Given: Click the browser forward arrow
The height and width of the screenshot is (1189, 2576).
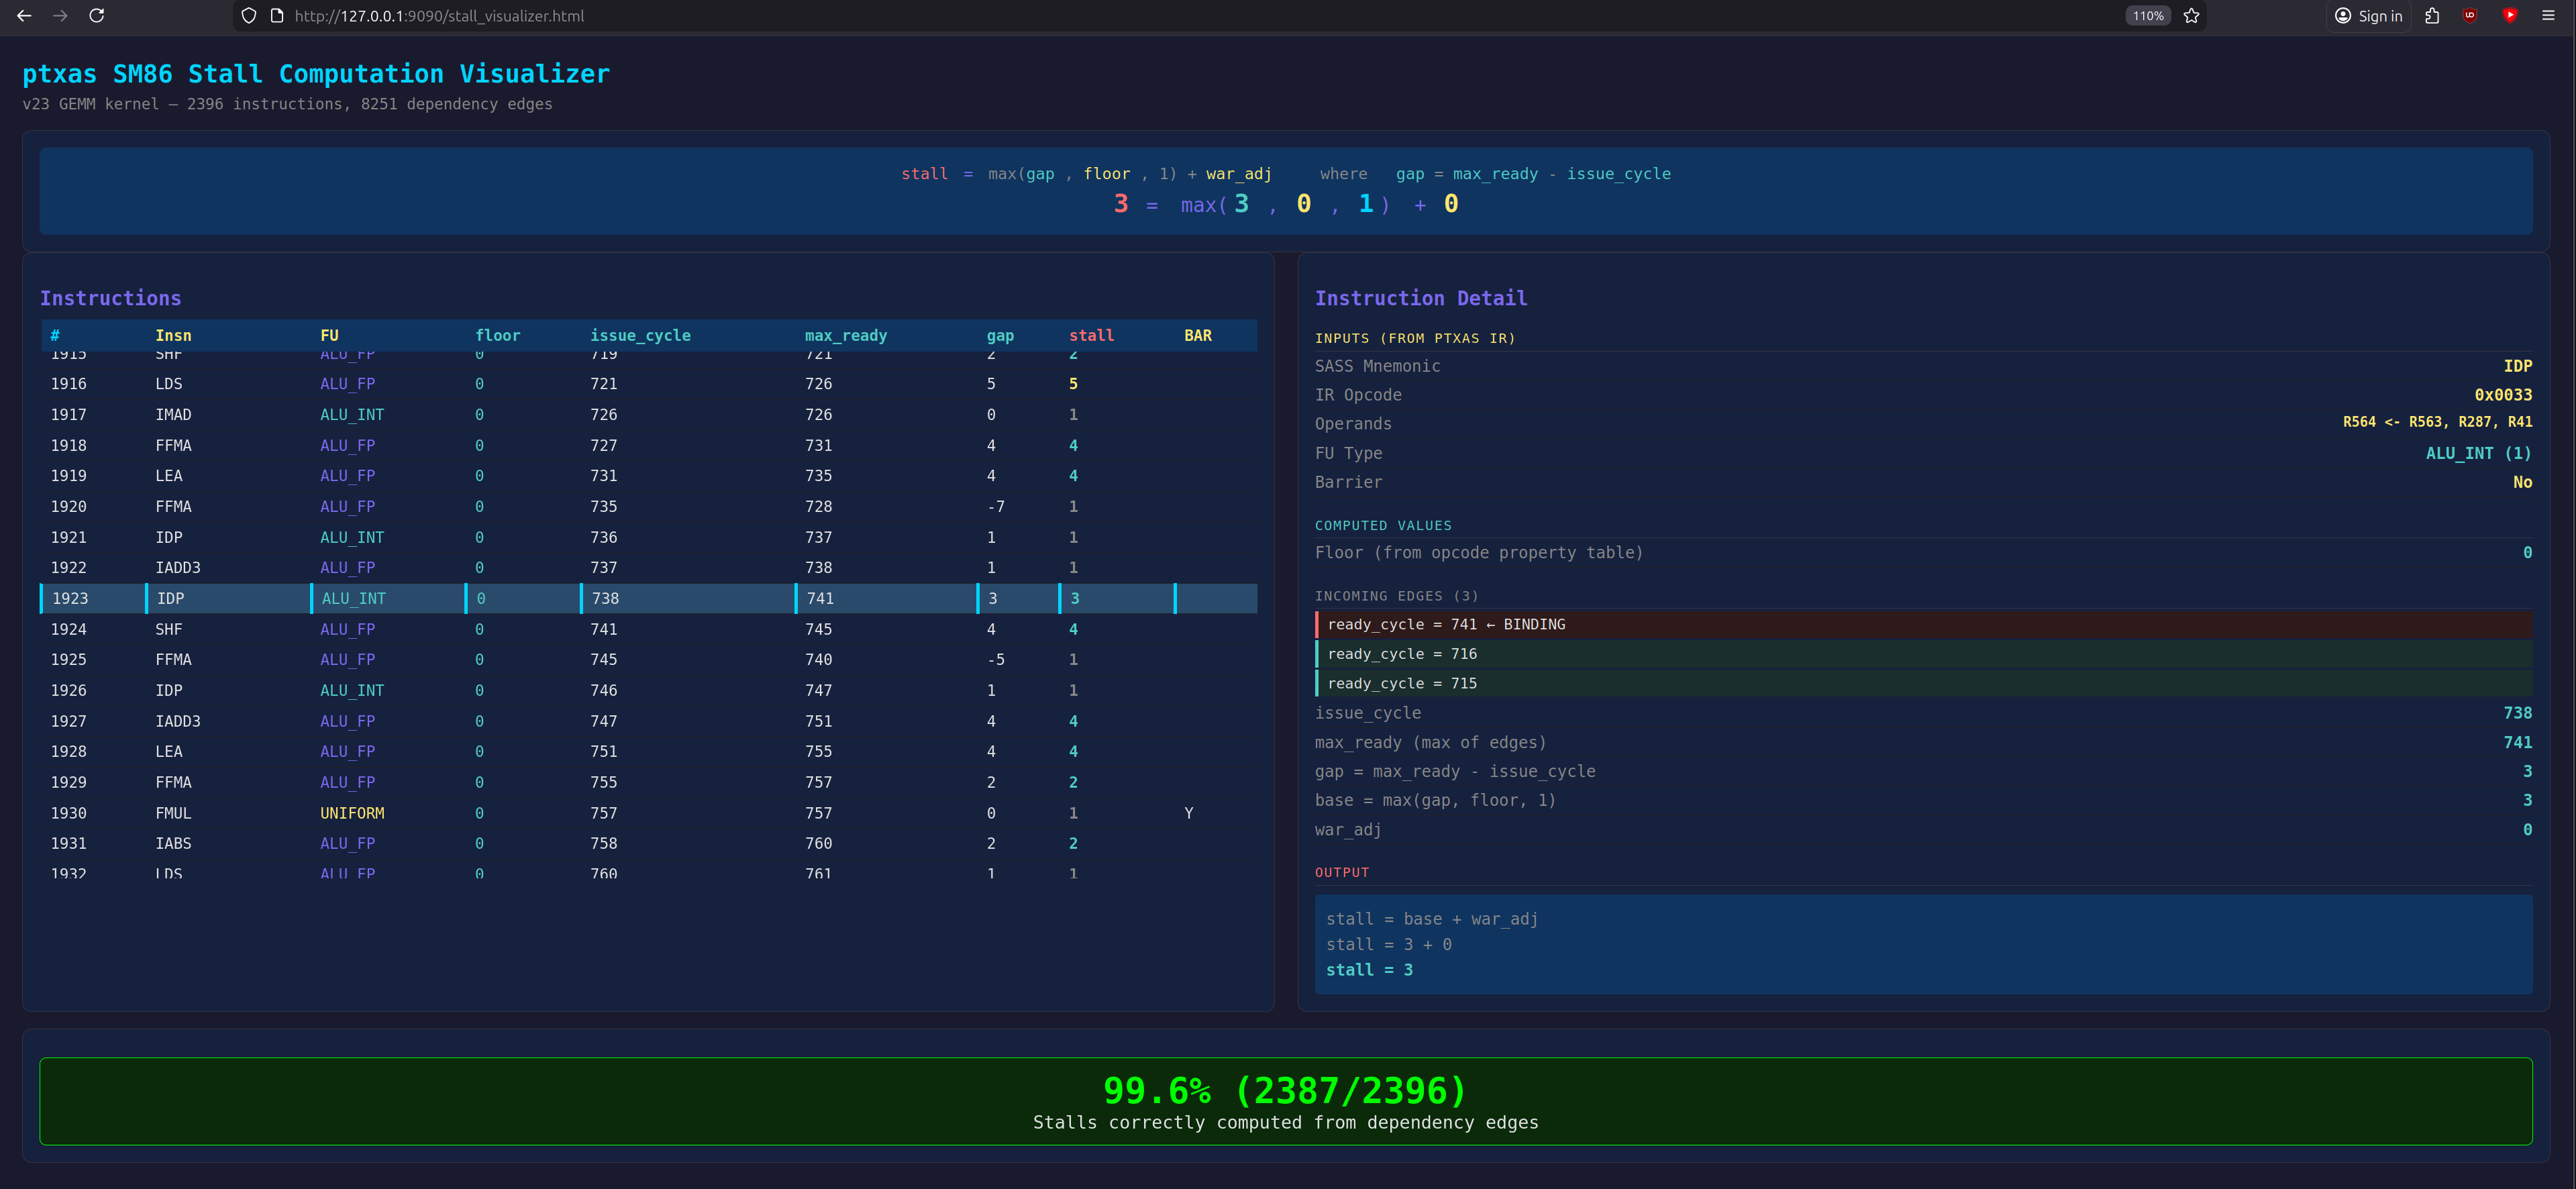Looking at the screenshot, I should (60, 16).
